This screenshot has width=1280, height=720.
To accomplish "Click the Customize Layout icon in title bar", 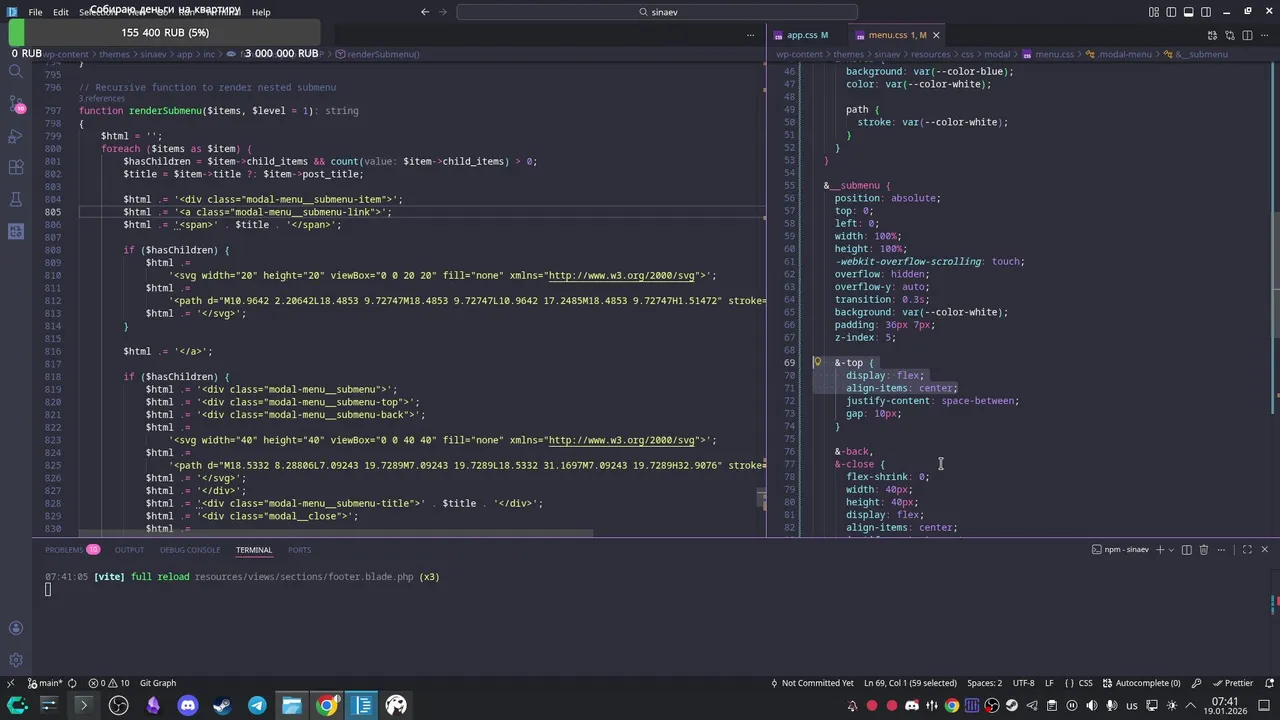I will 1154,12.
